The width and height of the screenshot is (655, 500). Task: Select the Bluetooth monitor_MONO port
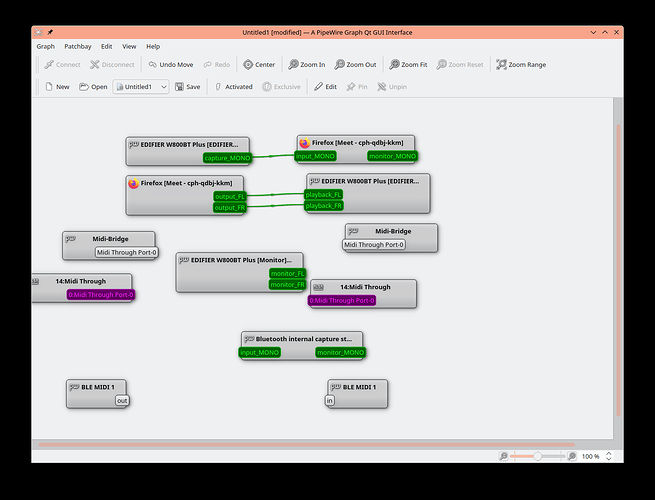[340, 353]
